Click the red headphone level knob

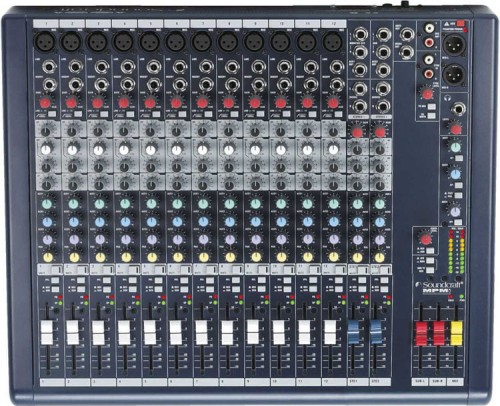click(456, 128)
